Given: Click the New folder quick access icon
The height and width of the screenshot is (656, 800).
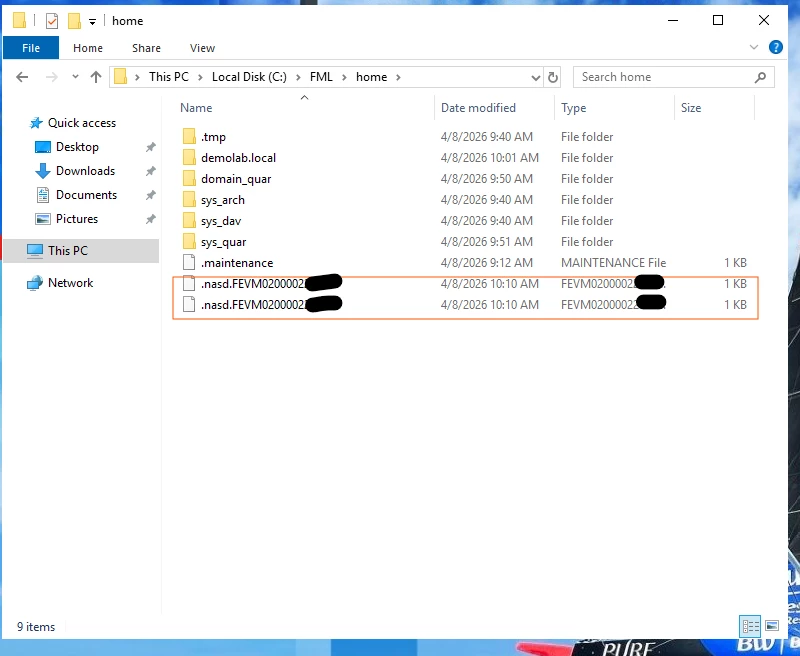Looking at the screenshot, I should (x=74, y=21).
